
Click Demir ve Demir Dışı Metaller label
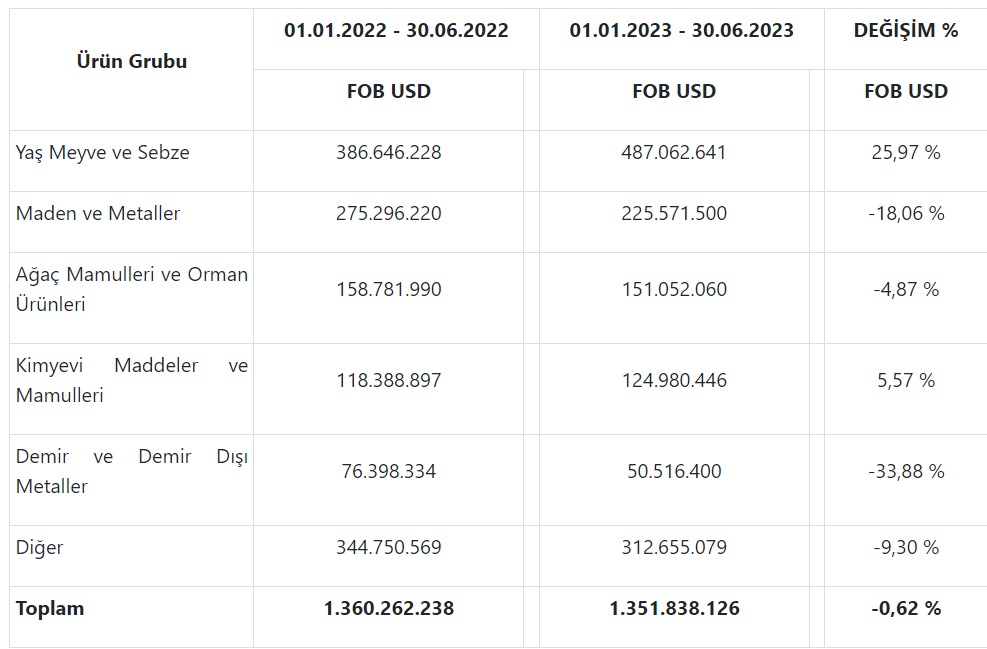(132, 471)
